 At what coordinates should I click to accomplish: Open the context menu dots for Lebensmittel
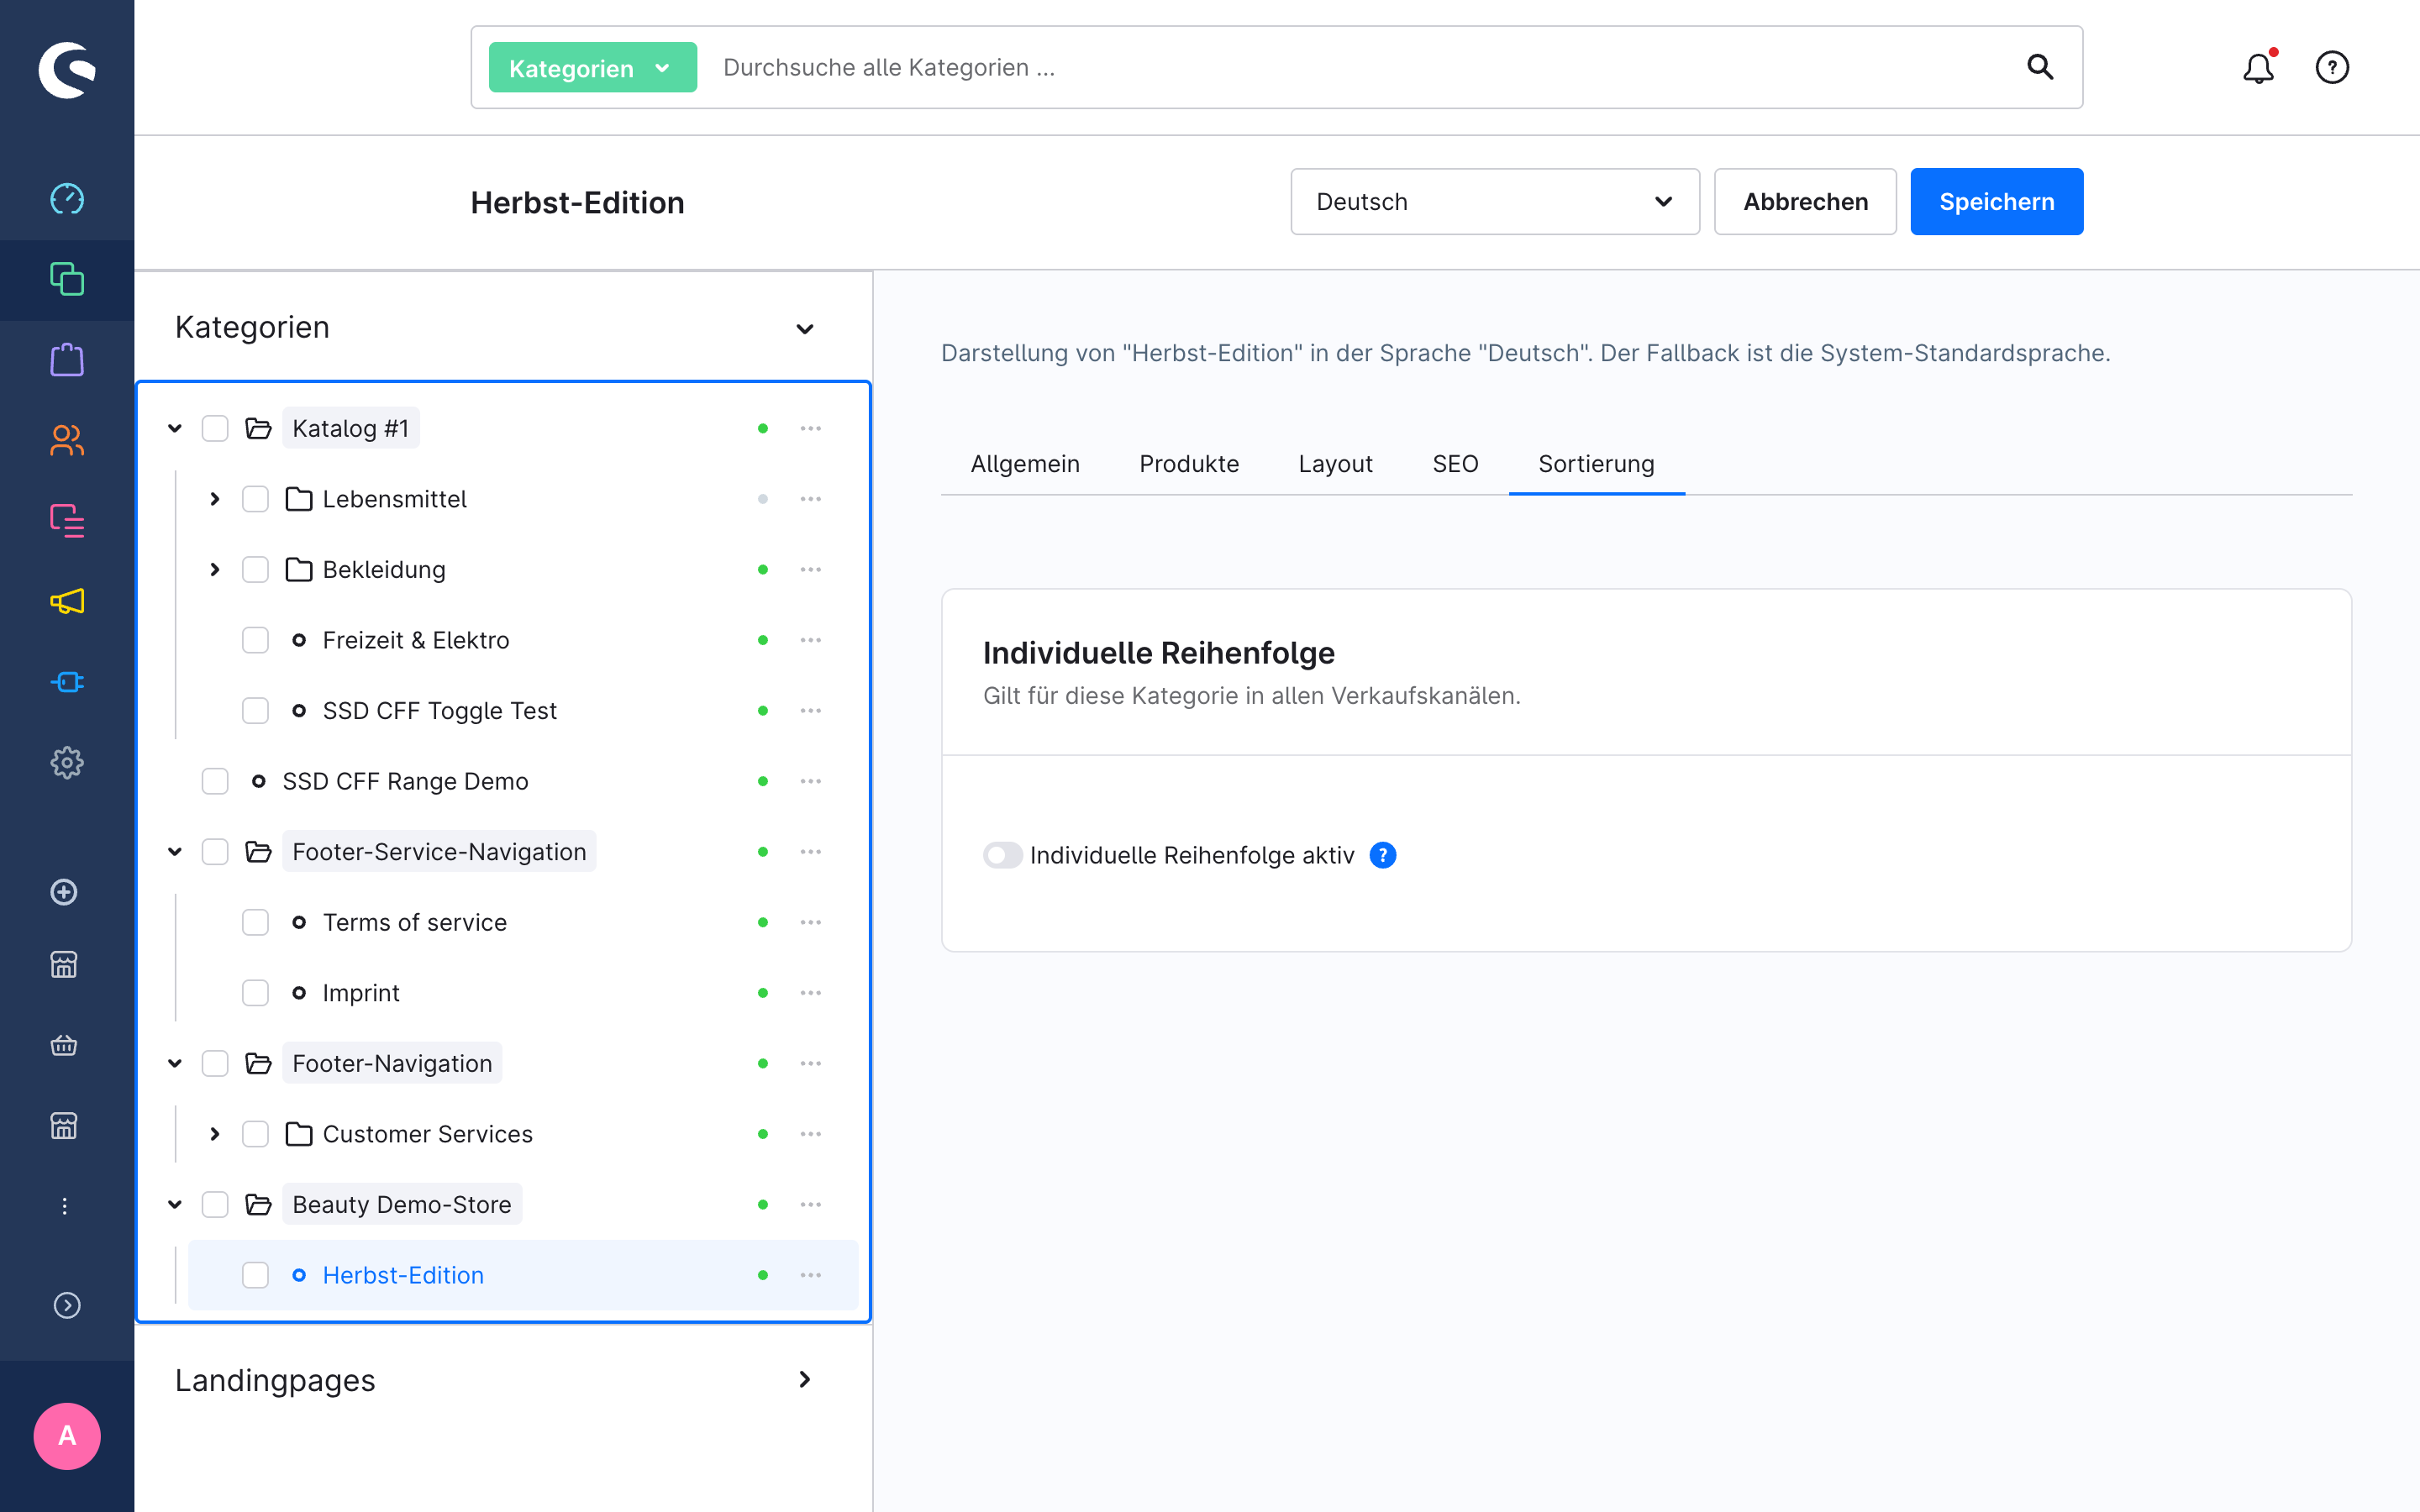(x=810, y=499)
